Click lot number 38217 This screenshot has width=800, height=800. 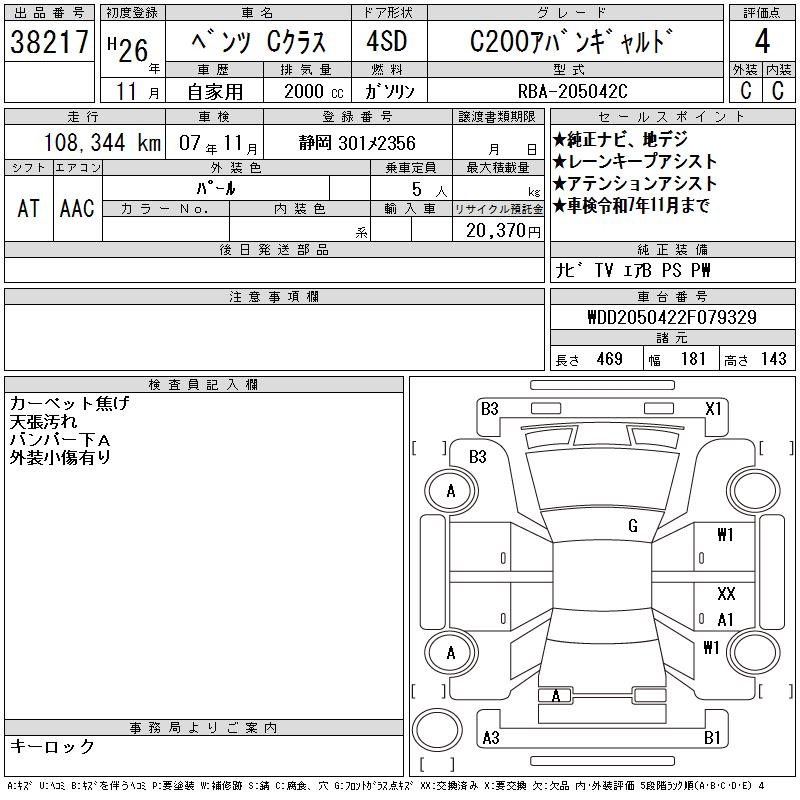(x=49, y=42)
